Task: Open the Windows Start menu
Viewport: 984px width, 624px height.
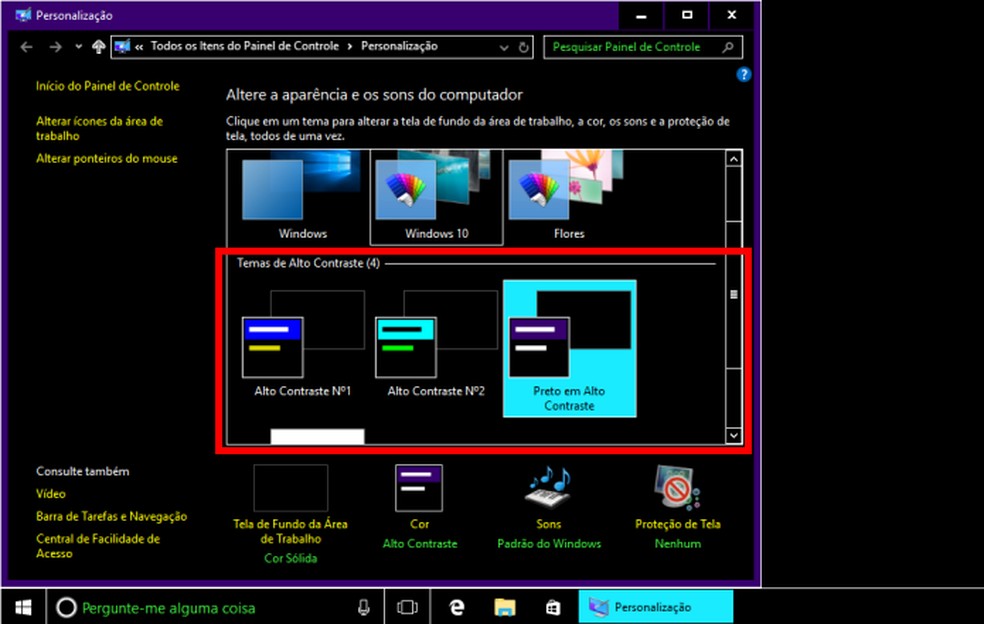Action: pos(23,607)
